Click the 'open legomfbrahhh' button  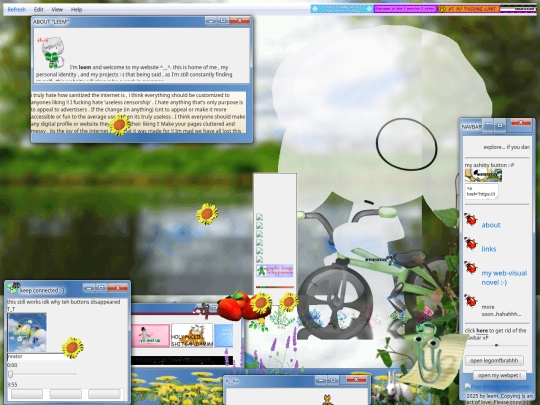pyautogui.click(x=494, y=361)
